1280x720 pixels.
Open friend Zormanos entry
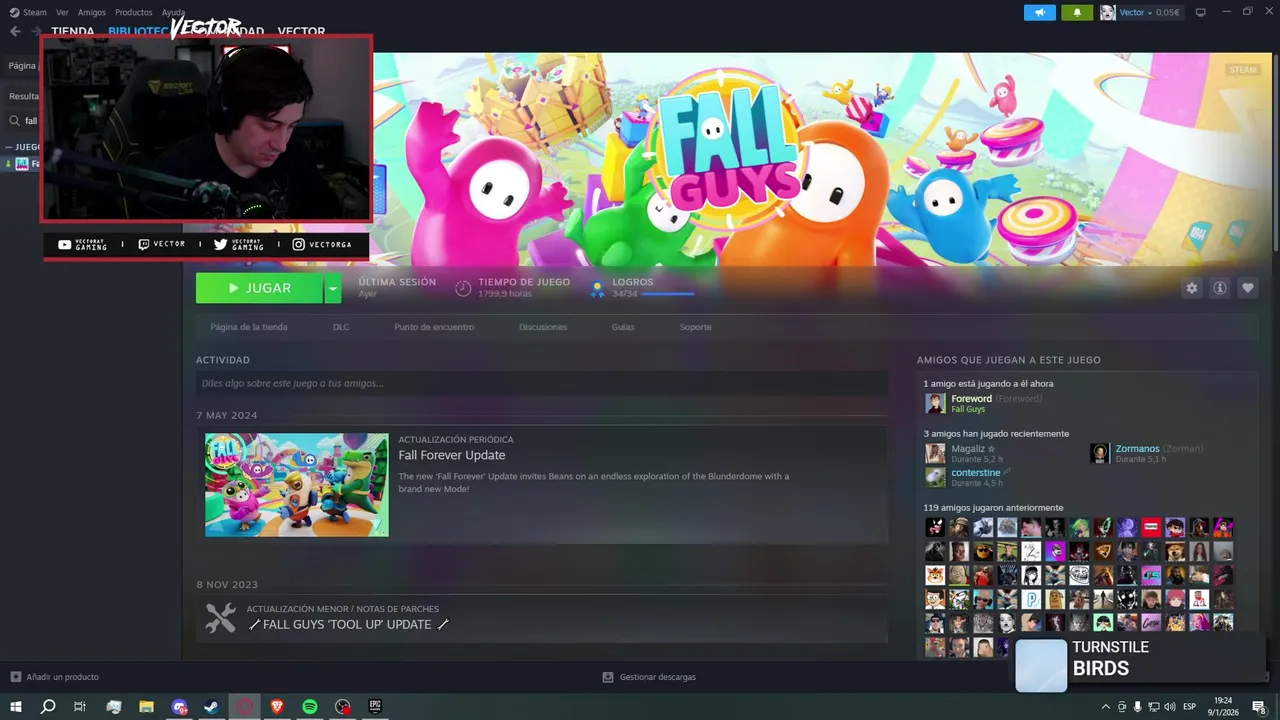click(1147, 453)
